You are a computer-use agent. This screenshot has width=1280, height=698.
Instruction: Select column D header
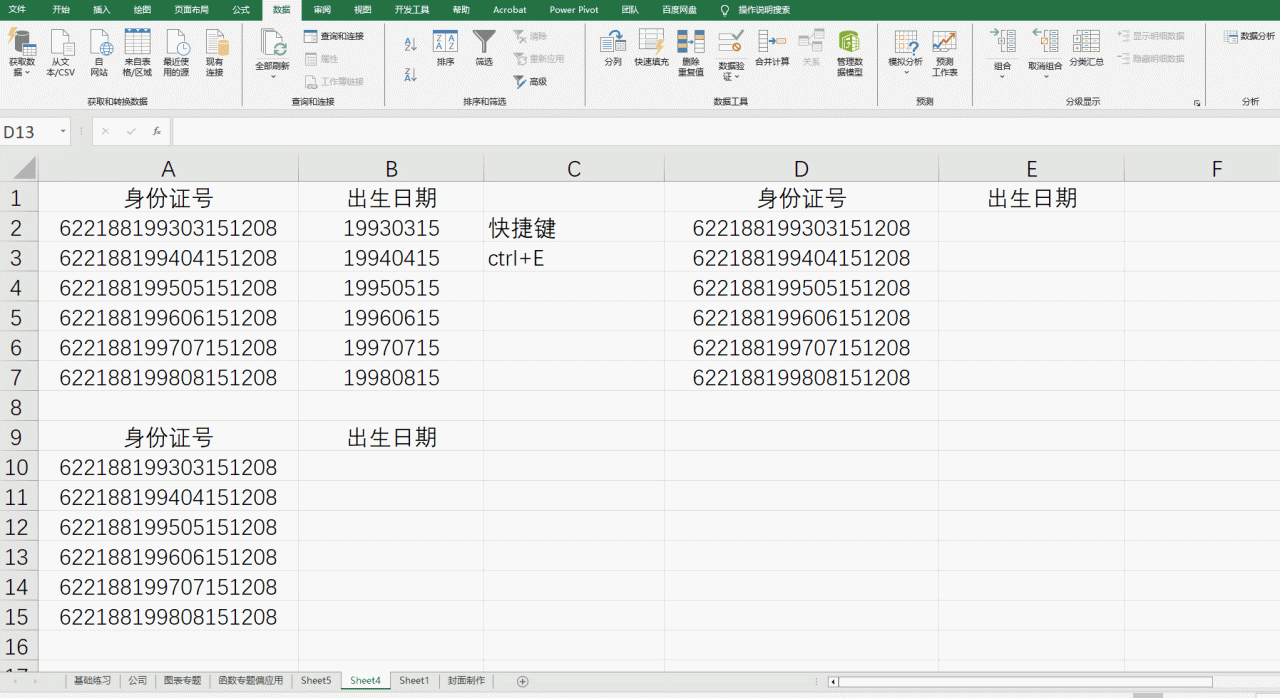pos(801,168)
